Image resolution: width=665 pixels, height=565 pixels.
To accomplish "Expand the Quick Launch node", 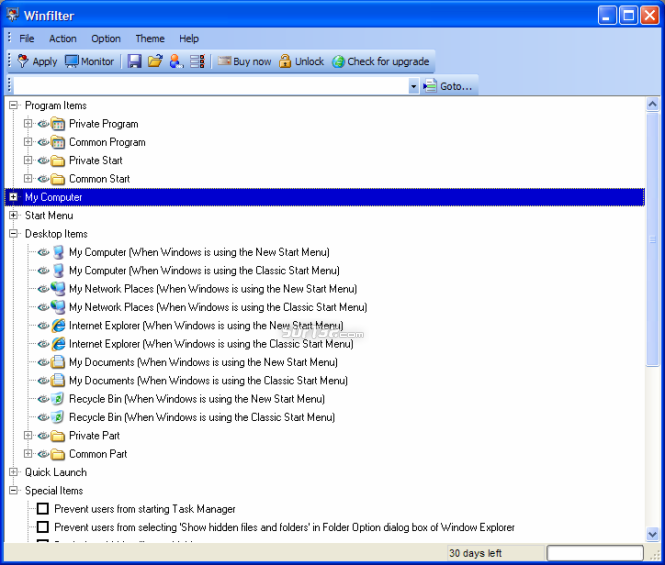I will coord(13,472).
